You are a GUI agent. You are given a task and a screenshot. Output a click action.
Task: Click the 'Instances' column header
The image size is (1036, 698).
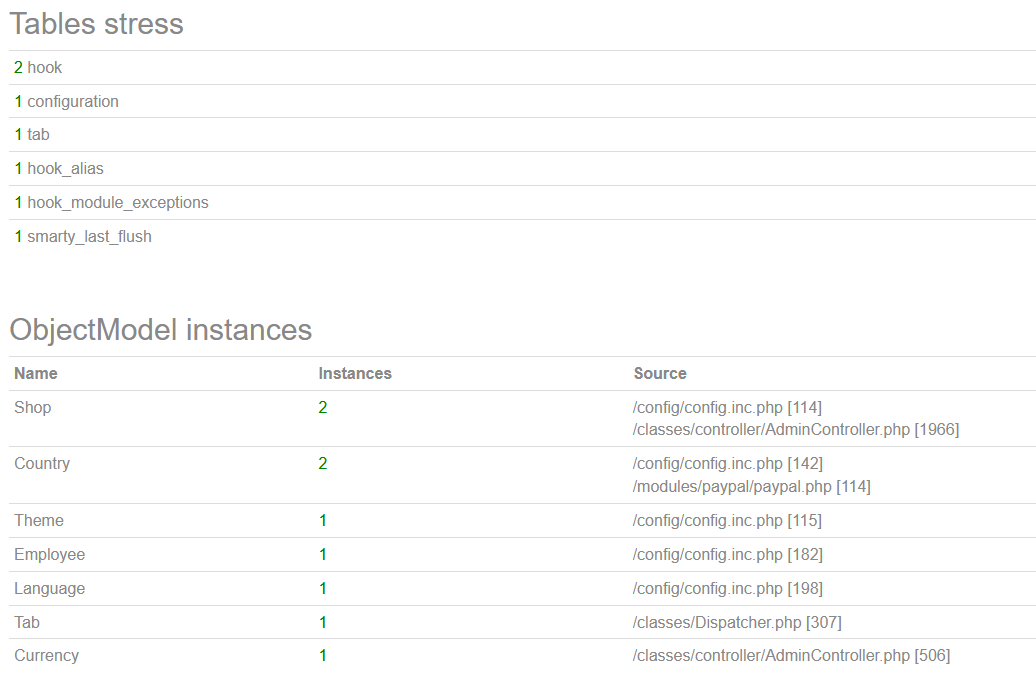click(x=355, y=374)
